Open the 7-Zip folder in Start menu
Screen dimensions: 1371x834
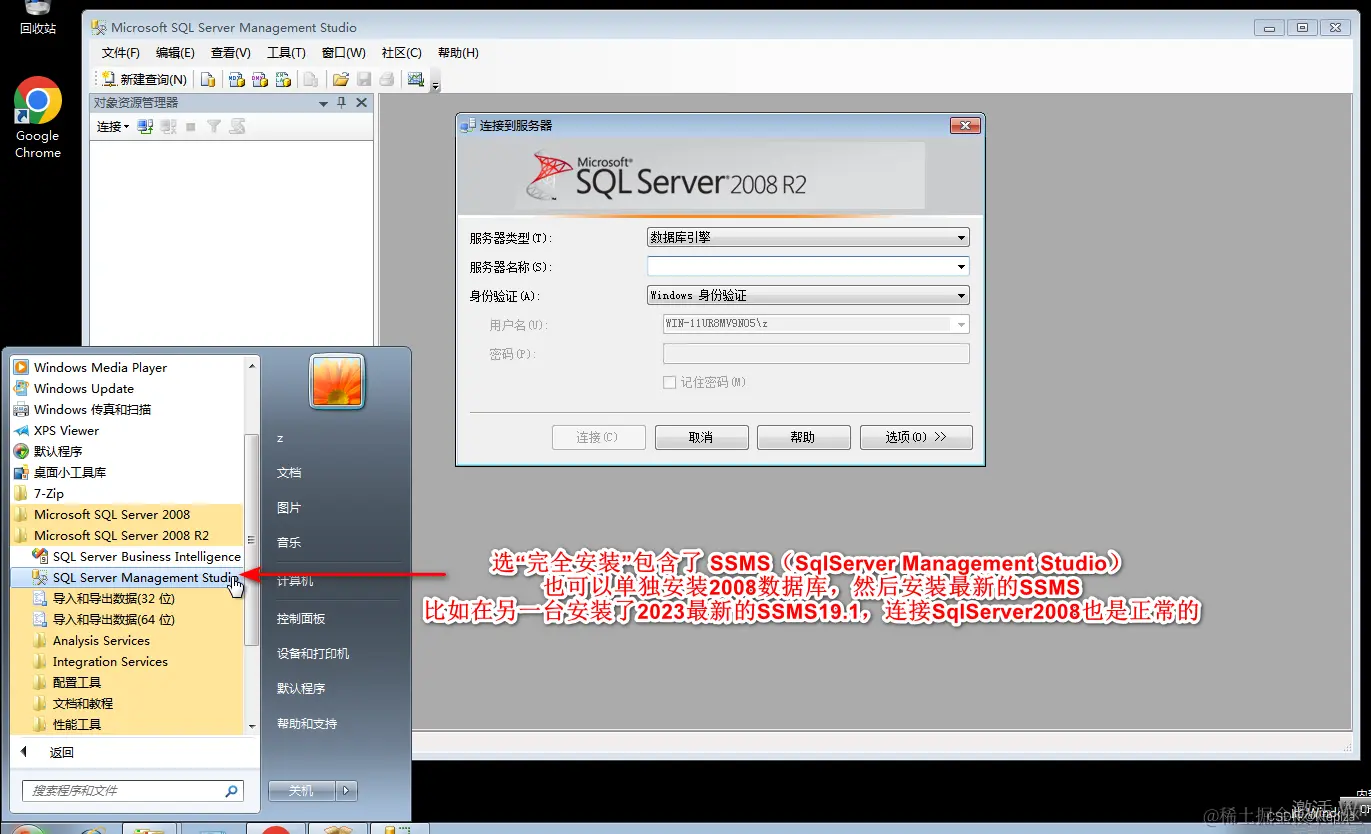[x=126, y=494]
